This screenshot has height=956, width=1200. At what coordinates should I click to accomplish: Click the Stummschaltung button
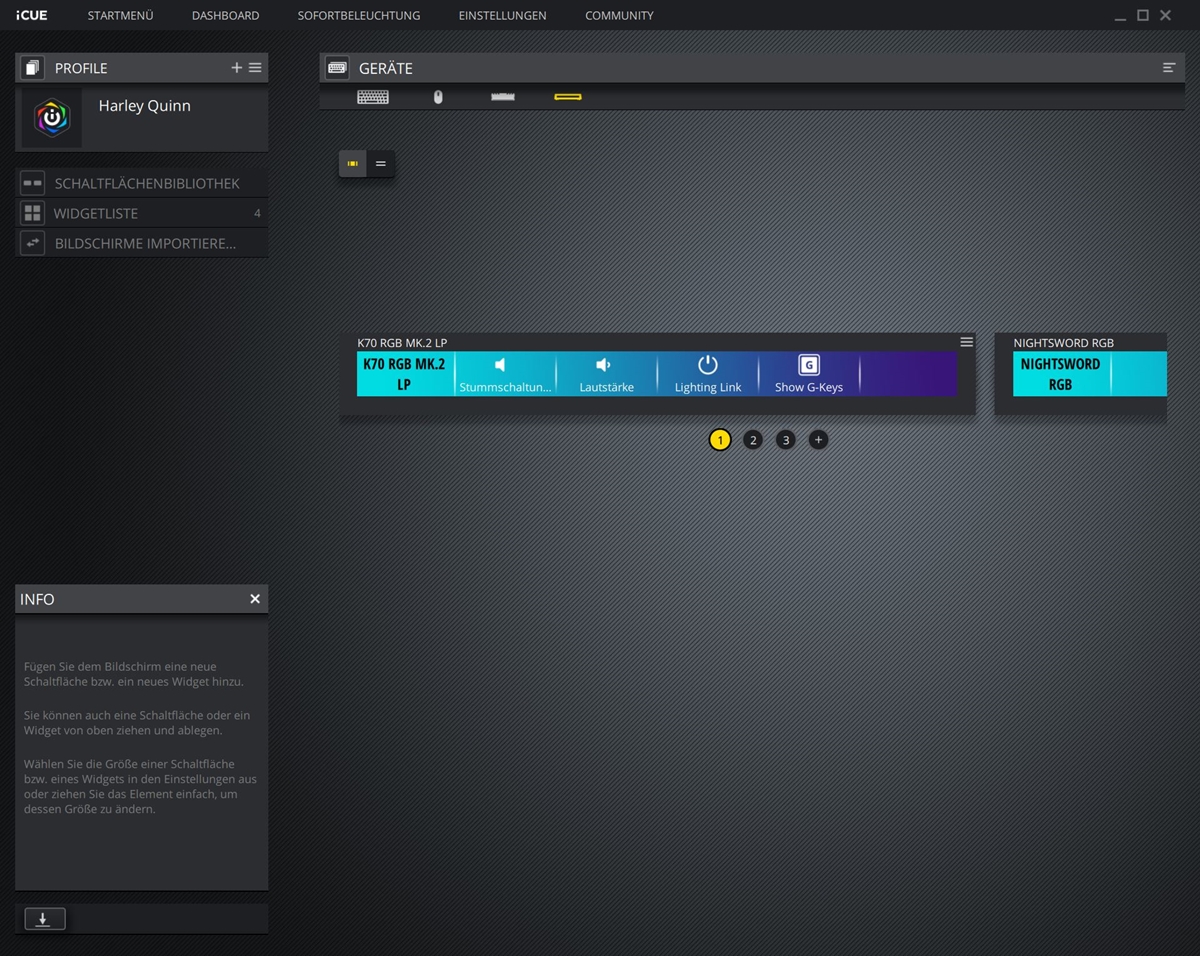505,374
